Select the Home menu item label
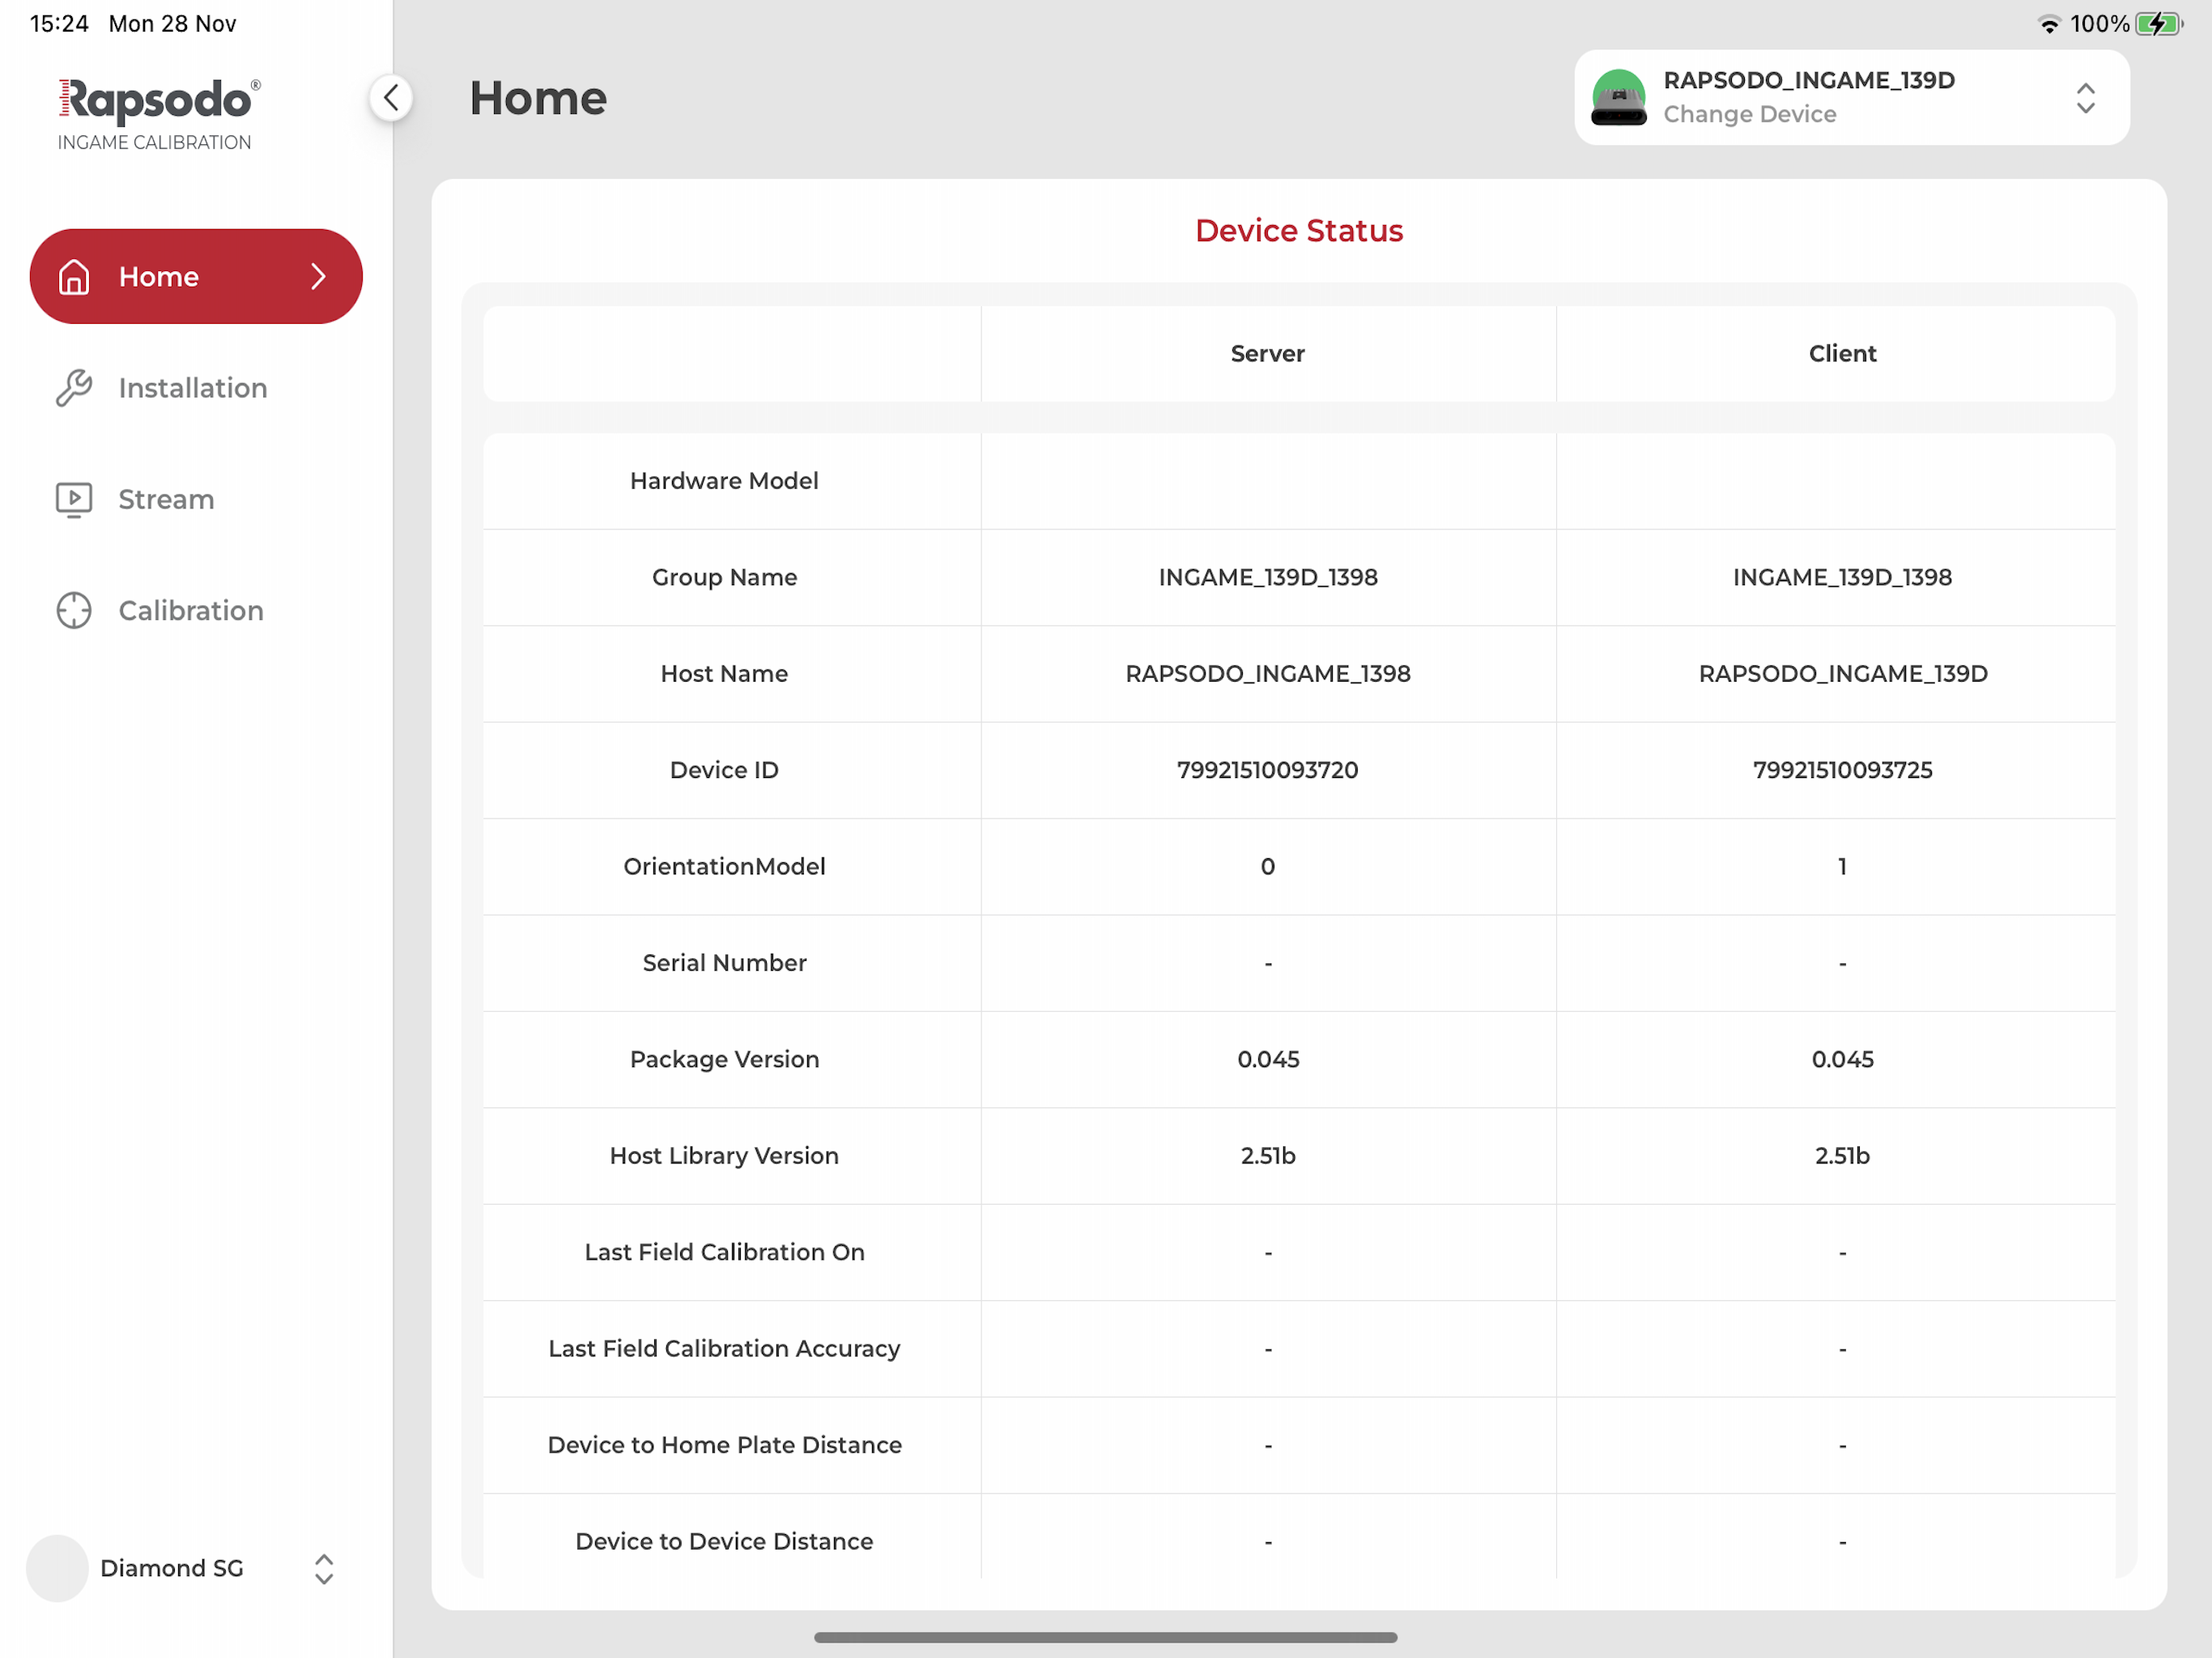The width and height of the screenshot is (2212, 1658). pos(159,277)
